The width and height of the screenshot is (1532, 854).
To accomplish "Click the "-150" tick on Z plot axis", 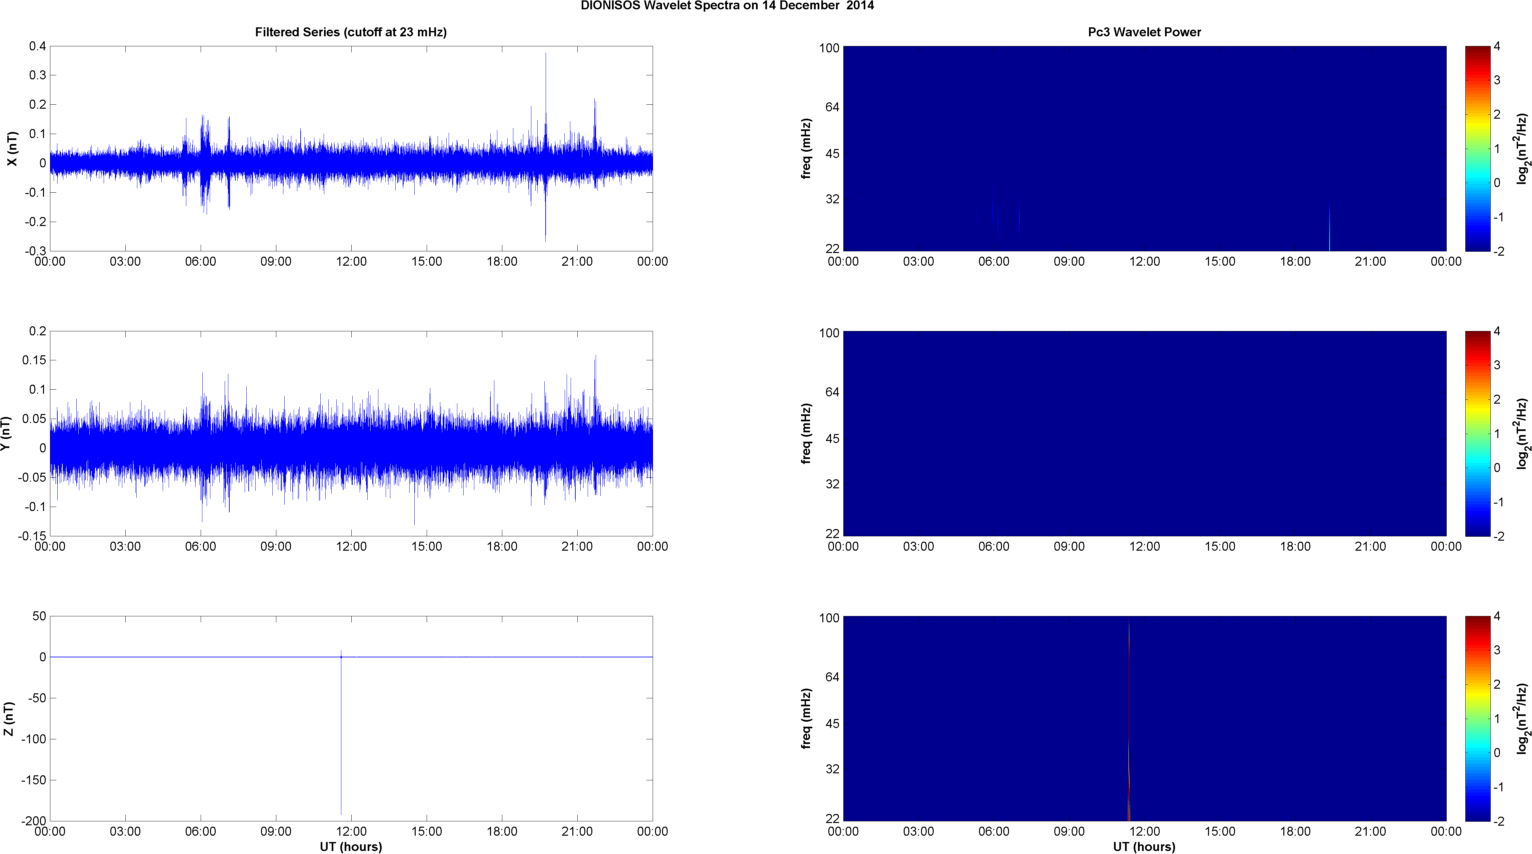I will [33, 780].
